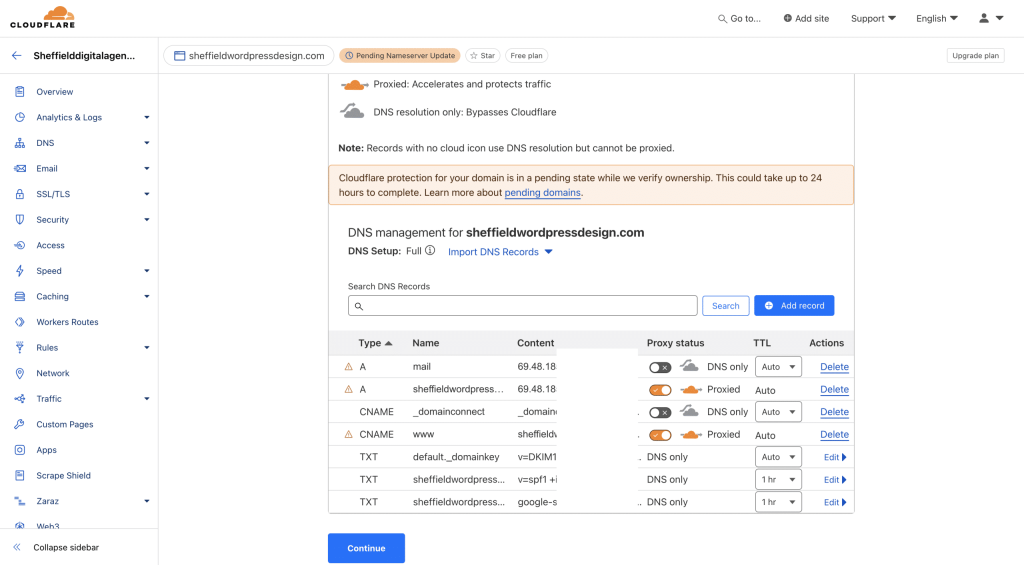Delete the www CNAME record
This screenshot has height=565, width=1024.
coord(834,435)
